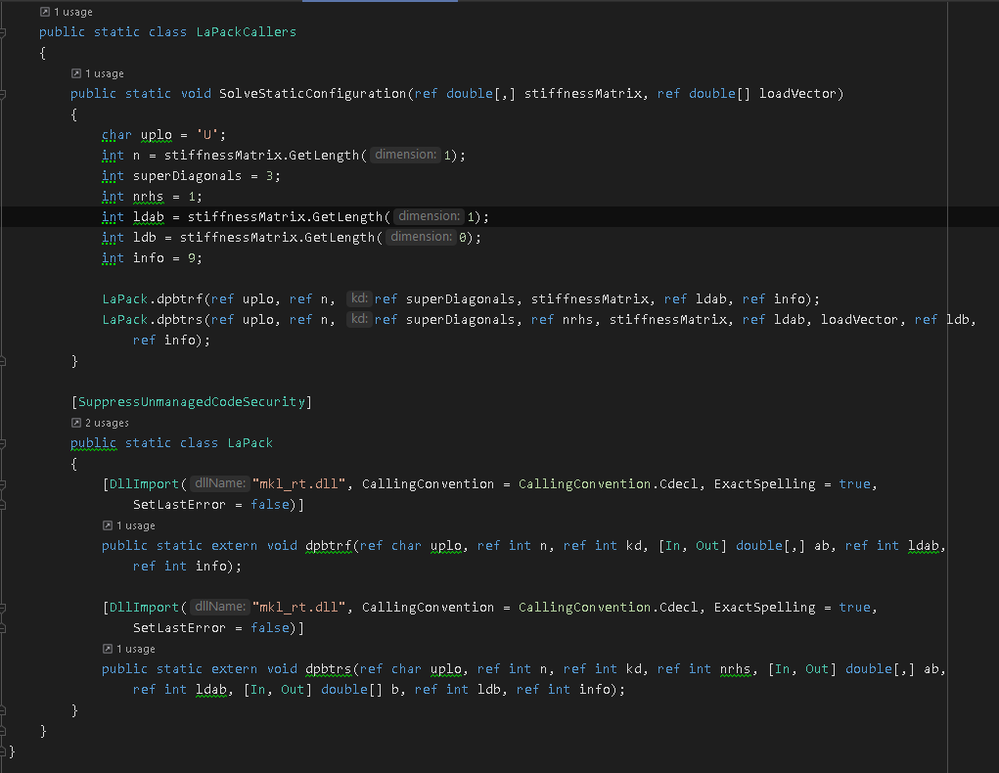Click the 'kd:' hint in dpbtrf call
This screenshot has height=773, width=999.
tap(359, 298)
